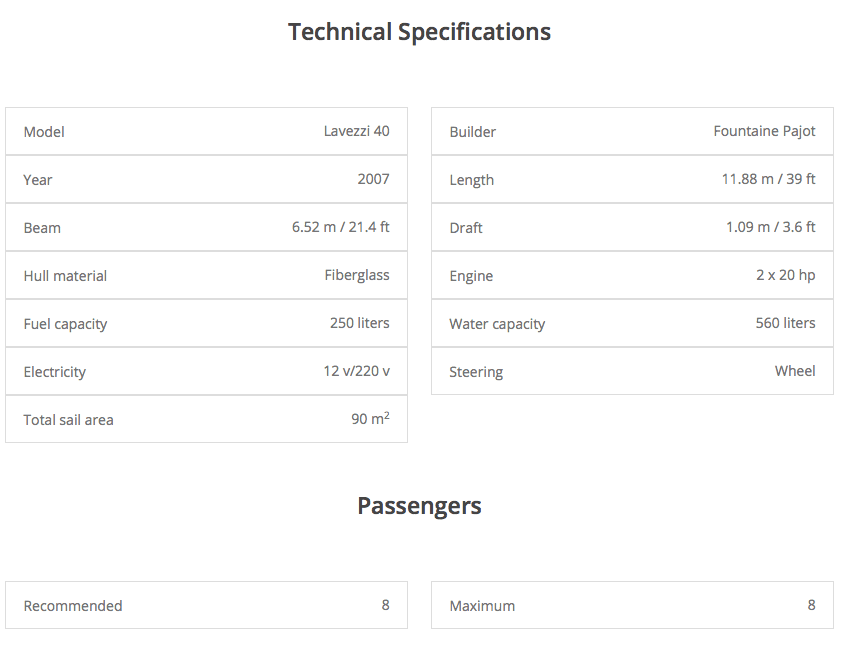Click the Electricity 12 v/220 v value
The height and width of the screenshot is (655, 844).
pos(356,371)
